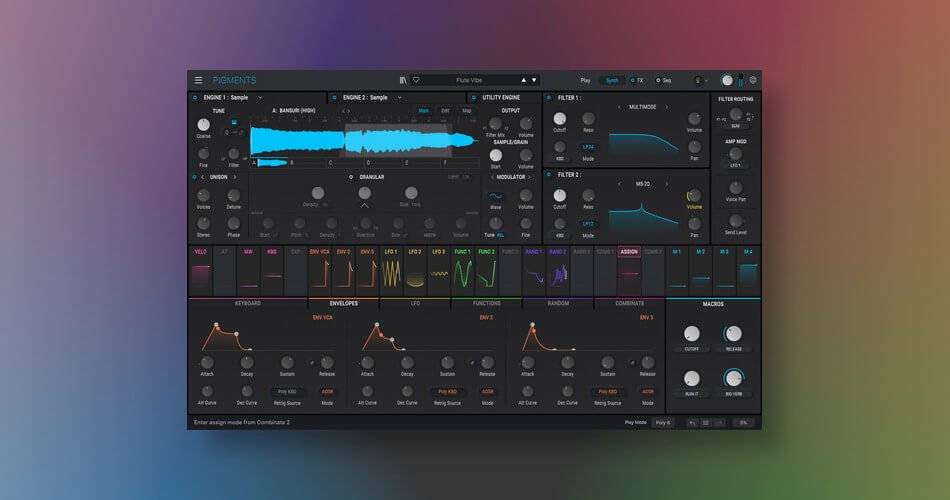The image size is (950, 500).
Task: Load previous preset with up arrow
Action: coord(523,80)
